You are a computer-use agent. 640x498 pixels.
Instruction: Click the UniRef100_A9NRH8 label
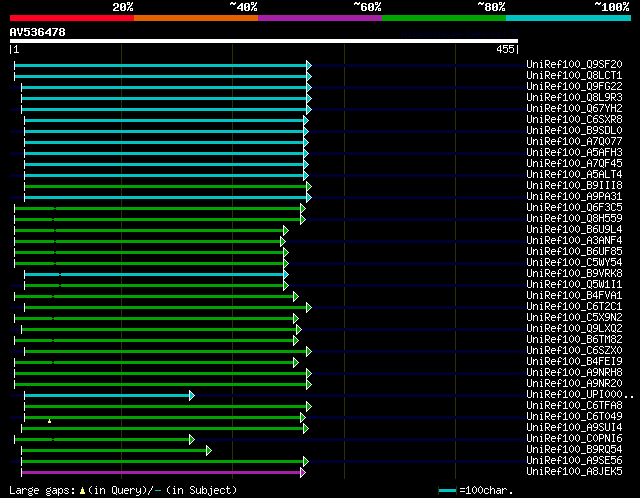574,372
